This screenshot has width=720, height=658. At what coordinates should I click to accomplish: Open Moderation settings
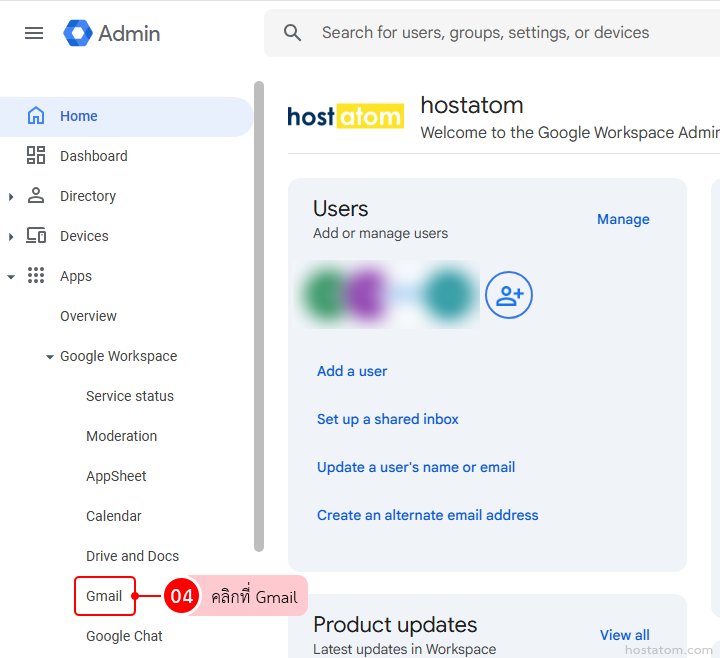(x=122, y=436)
